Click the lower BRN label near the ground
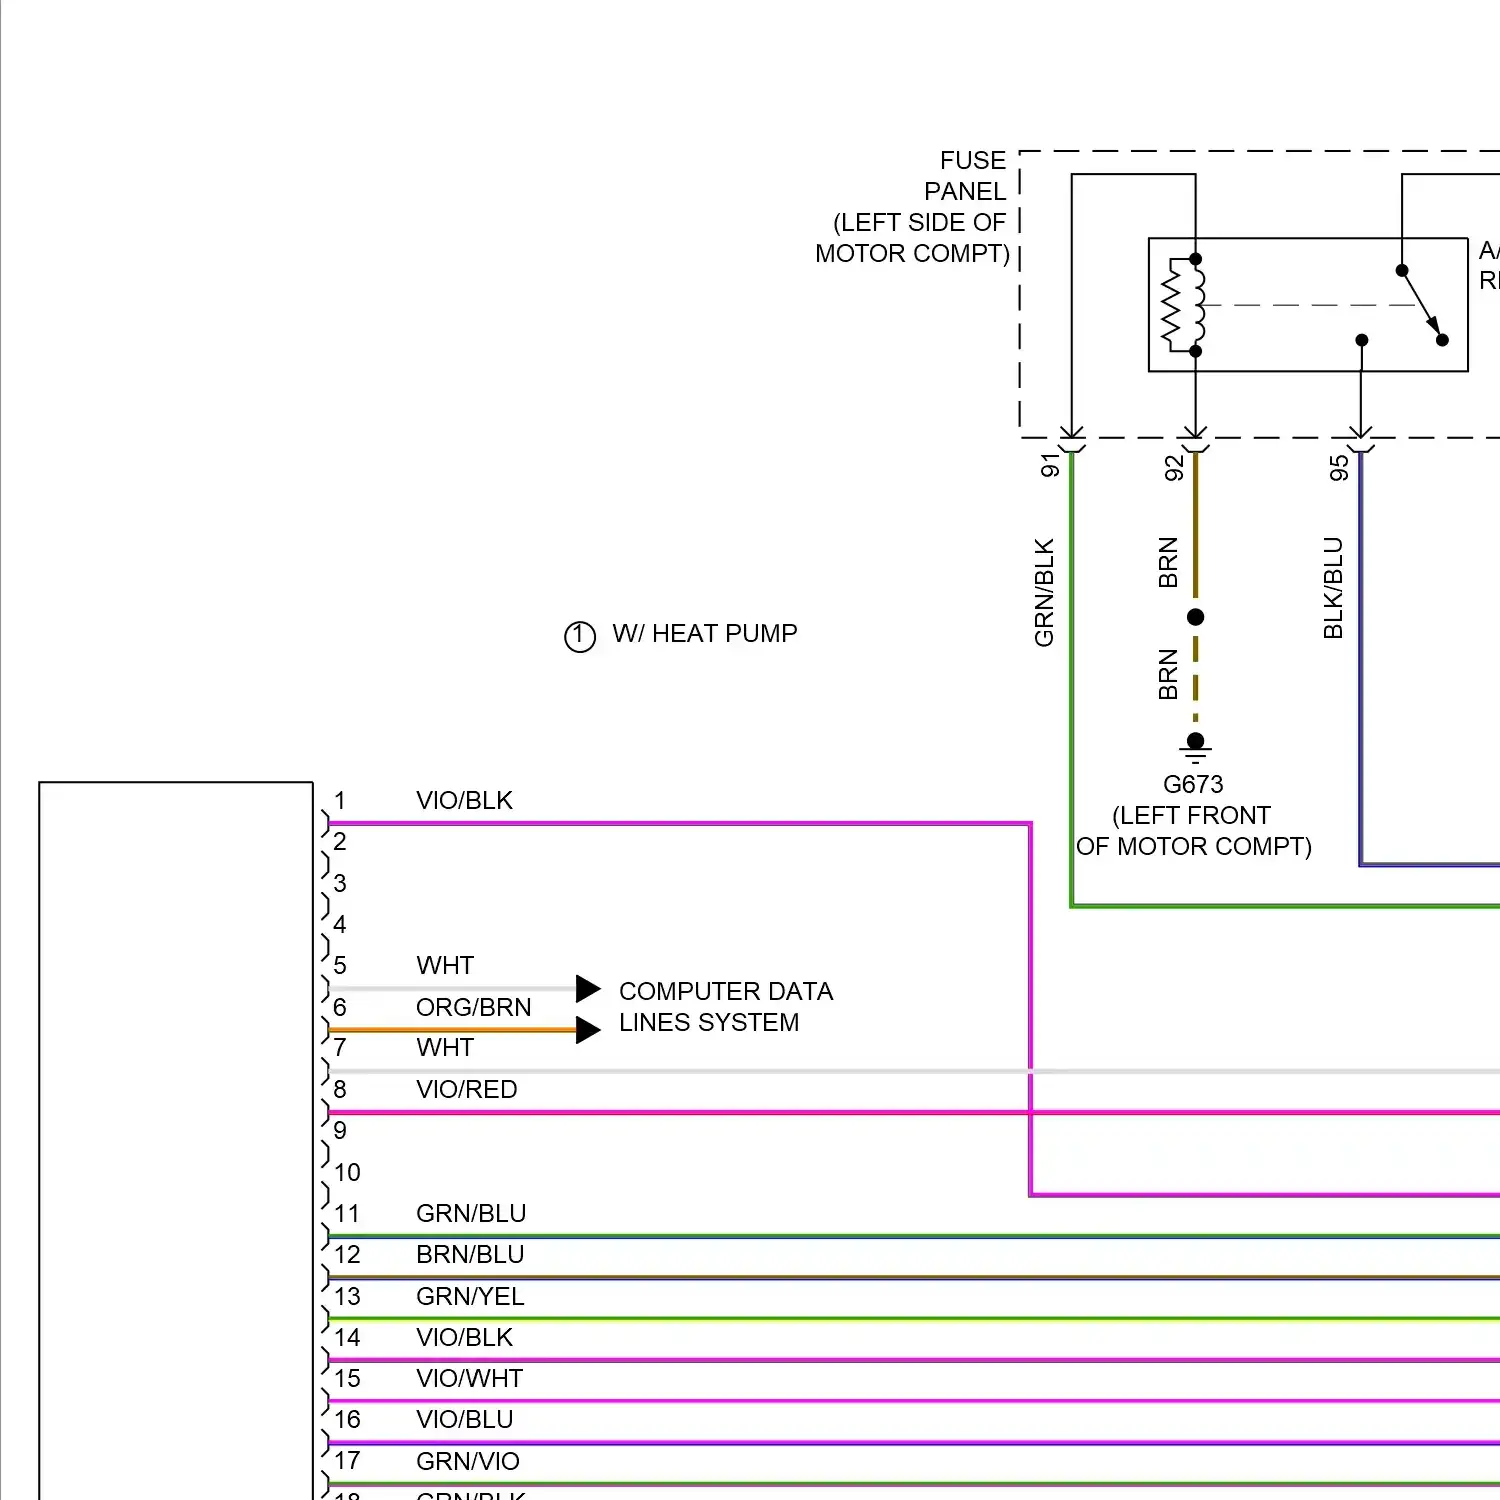 (1168, 674)
